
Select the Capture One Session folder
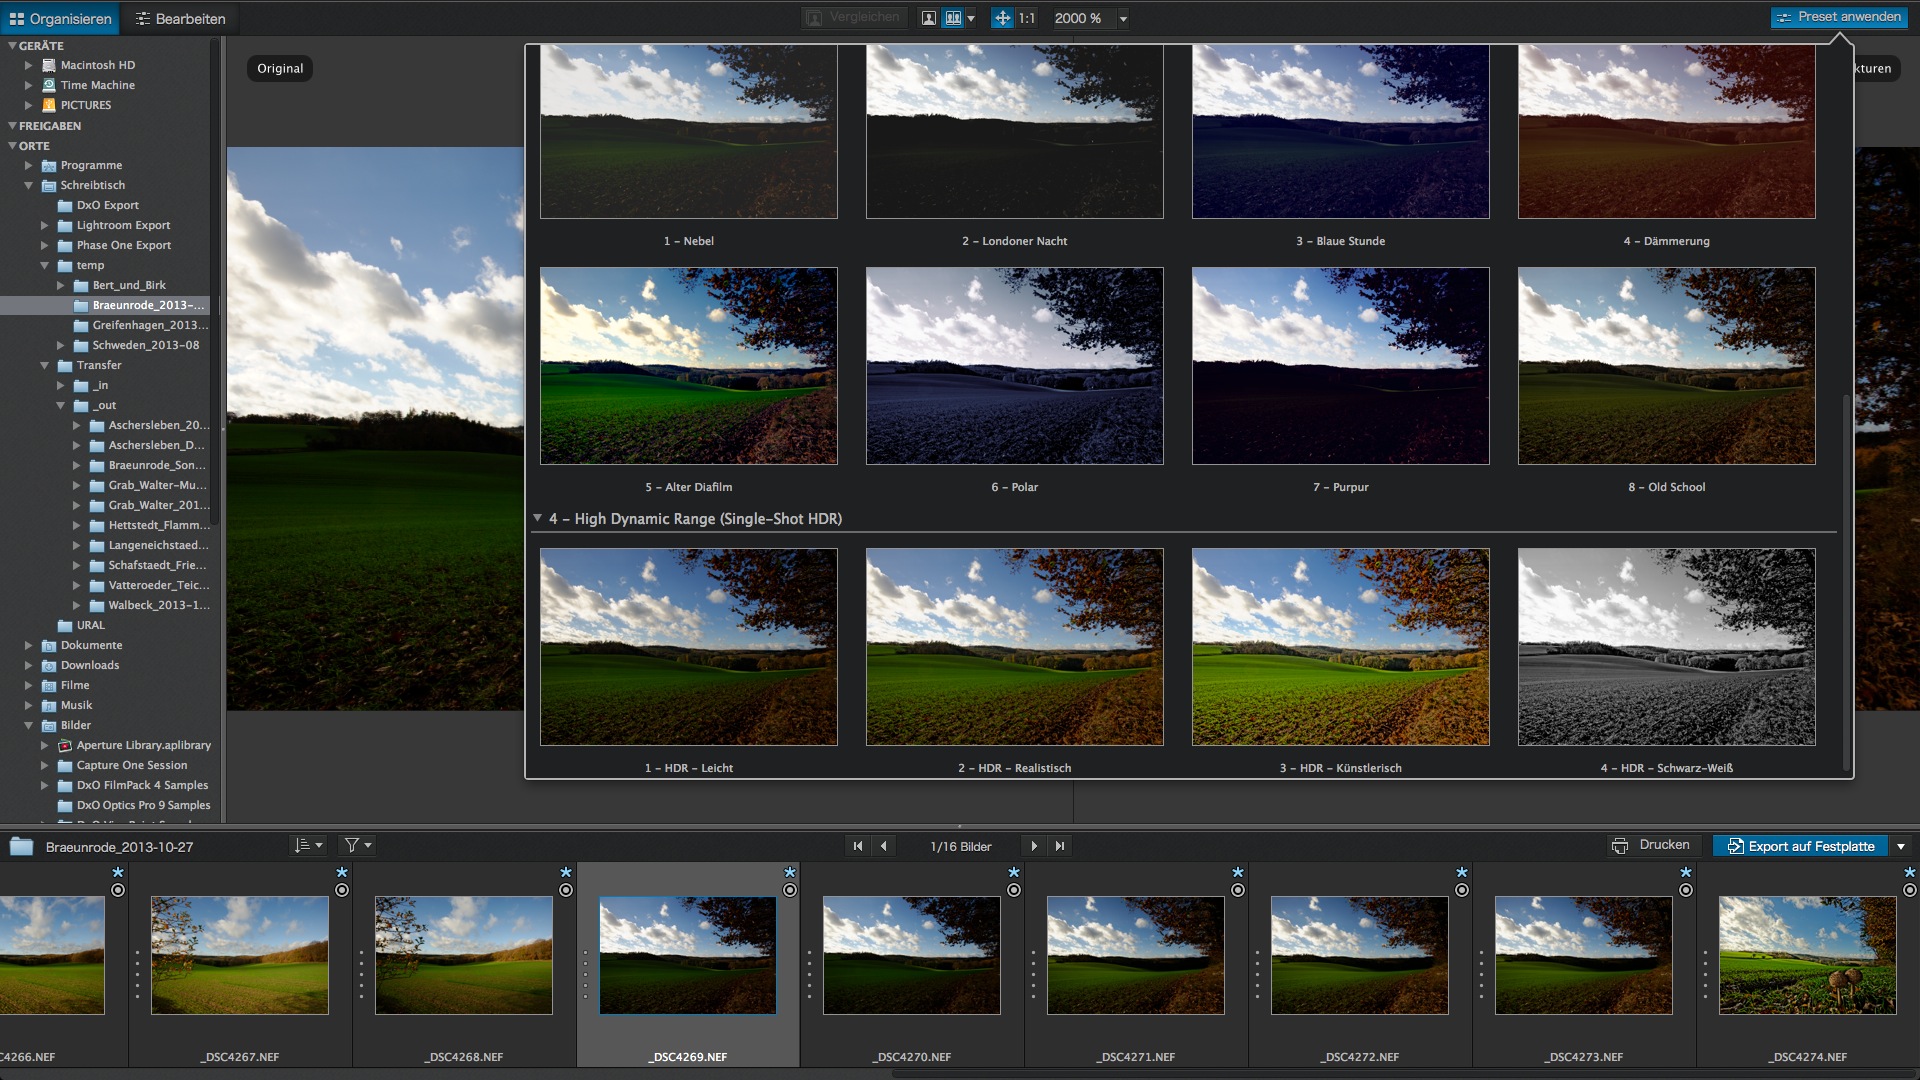pos(132,765)
